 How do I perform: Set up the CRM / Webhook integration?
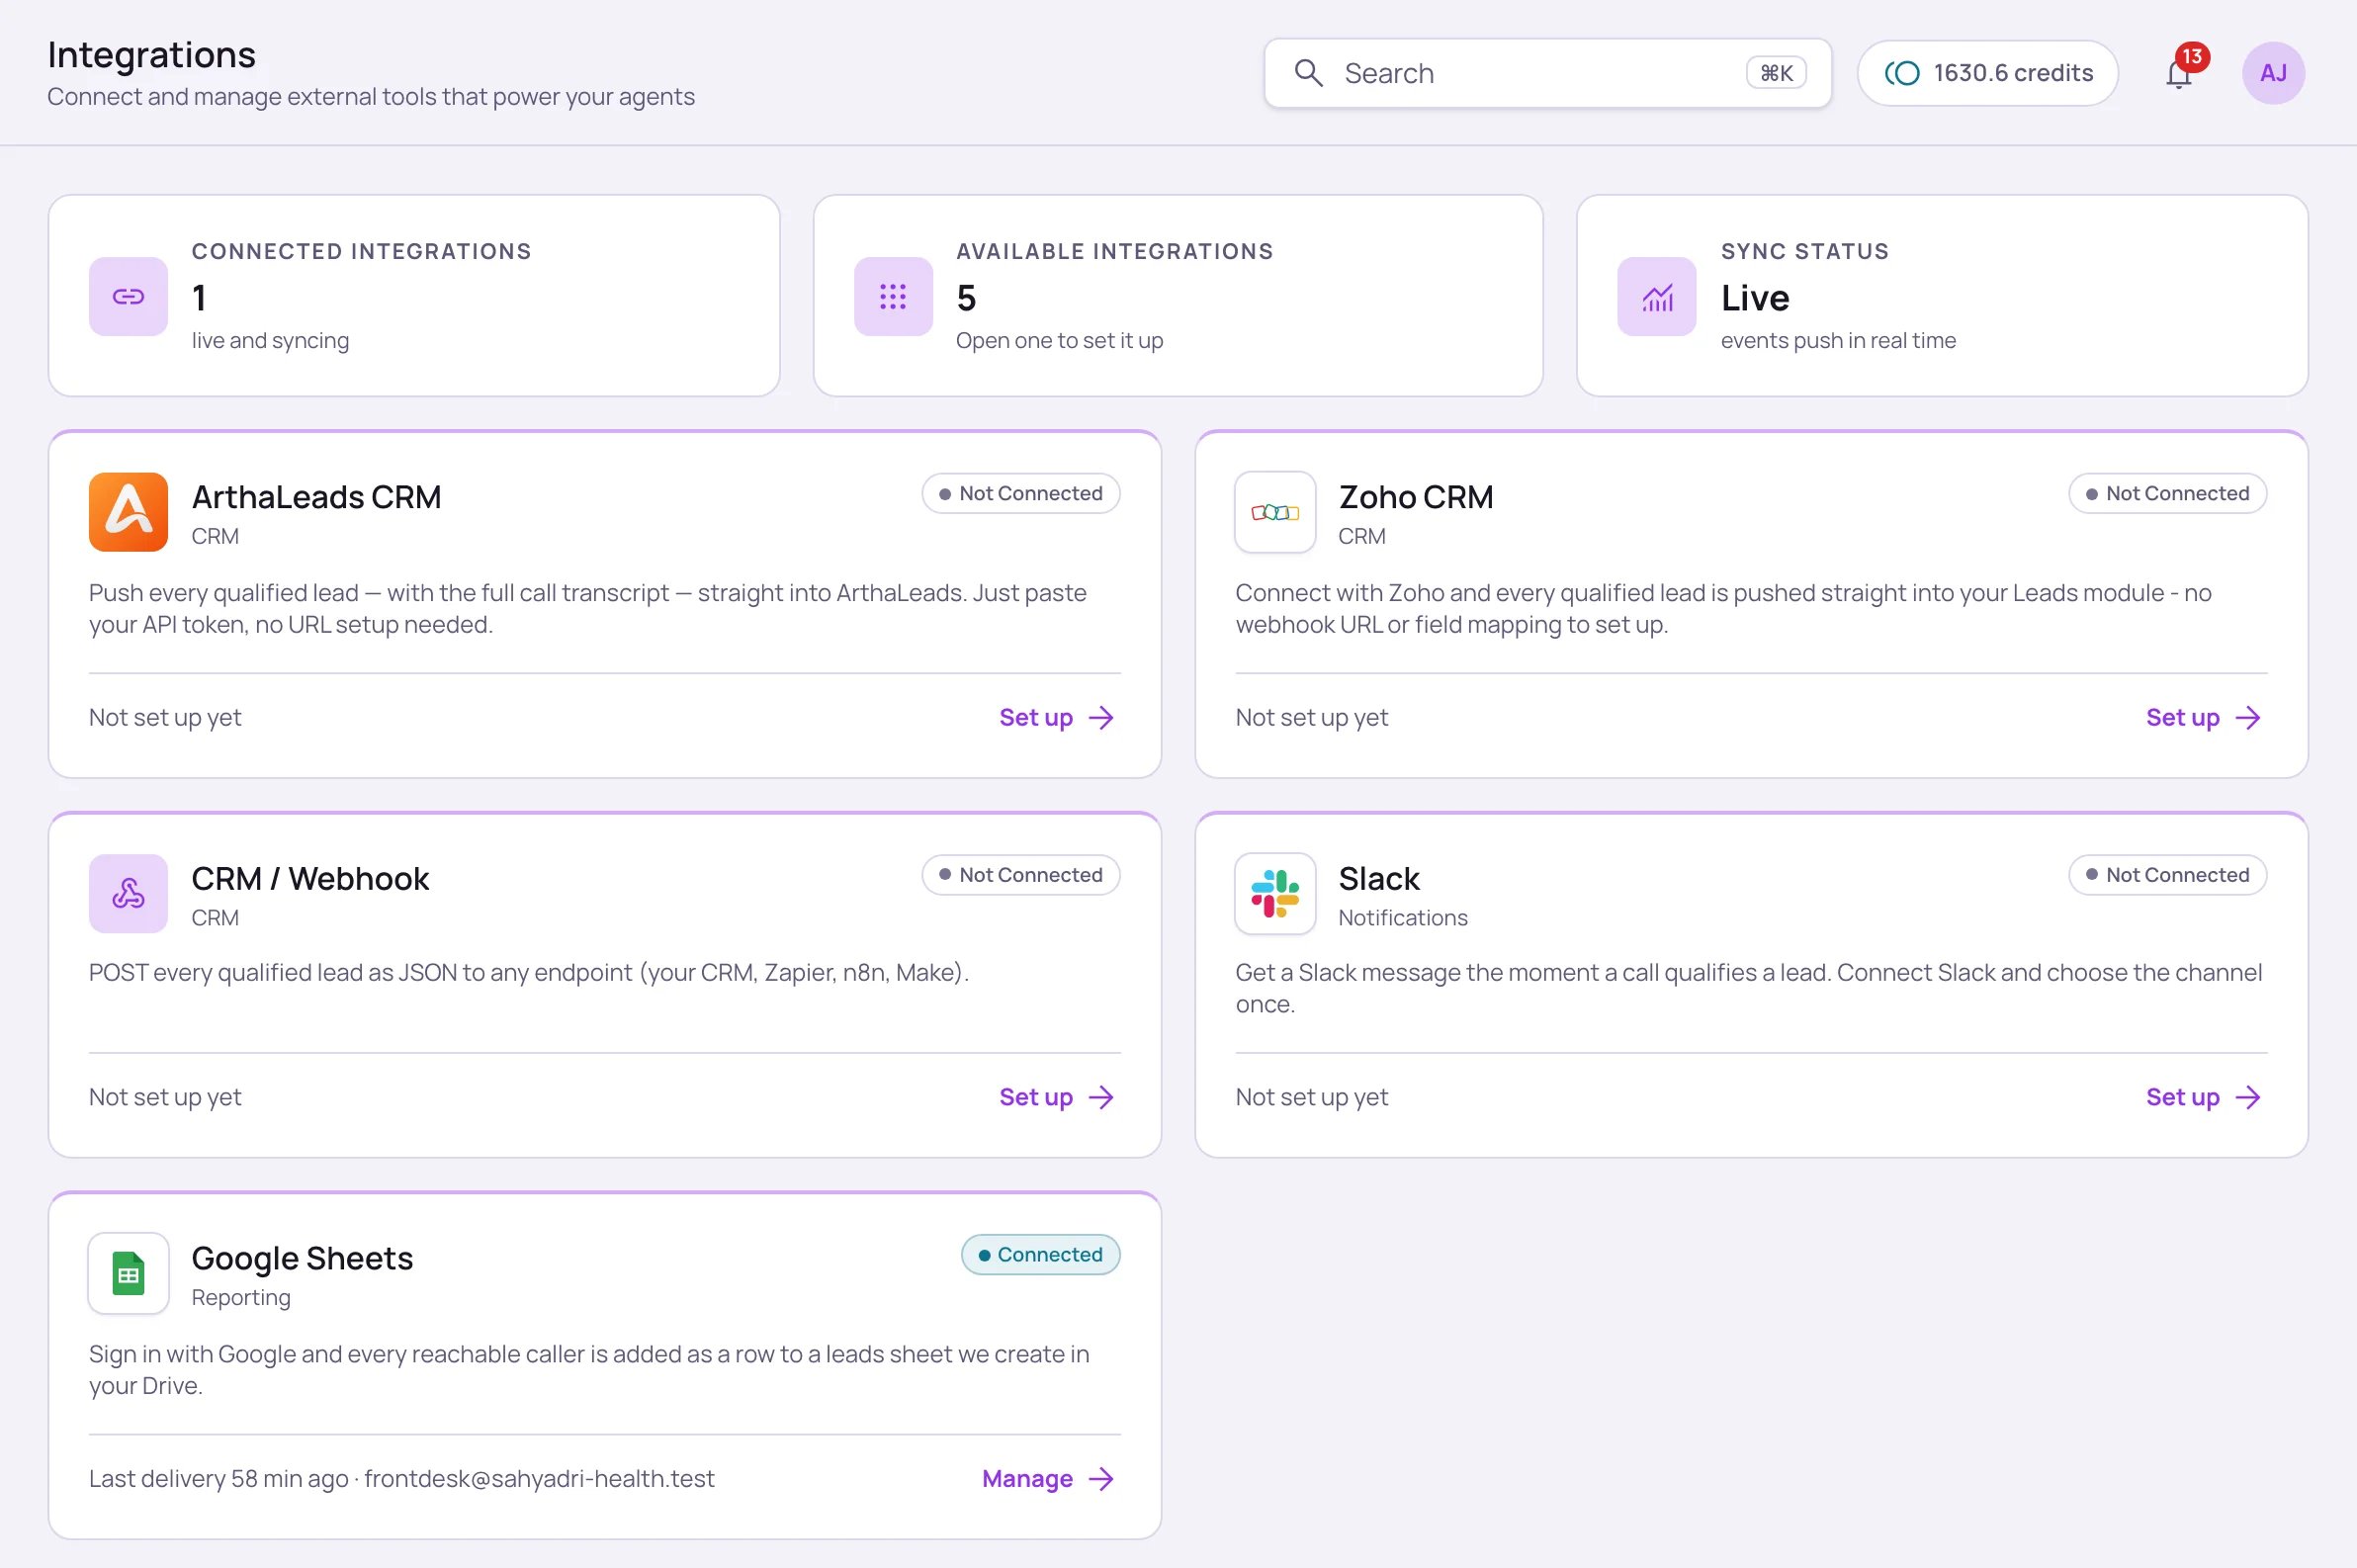click(1056, 1098)
